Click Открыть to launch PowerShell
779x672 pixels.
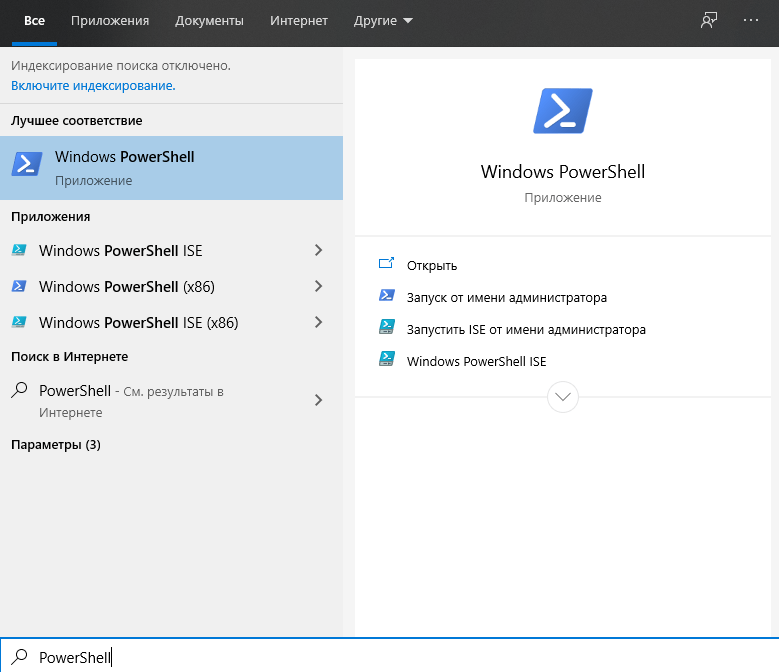coord(432,266)
